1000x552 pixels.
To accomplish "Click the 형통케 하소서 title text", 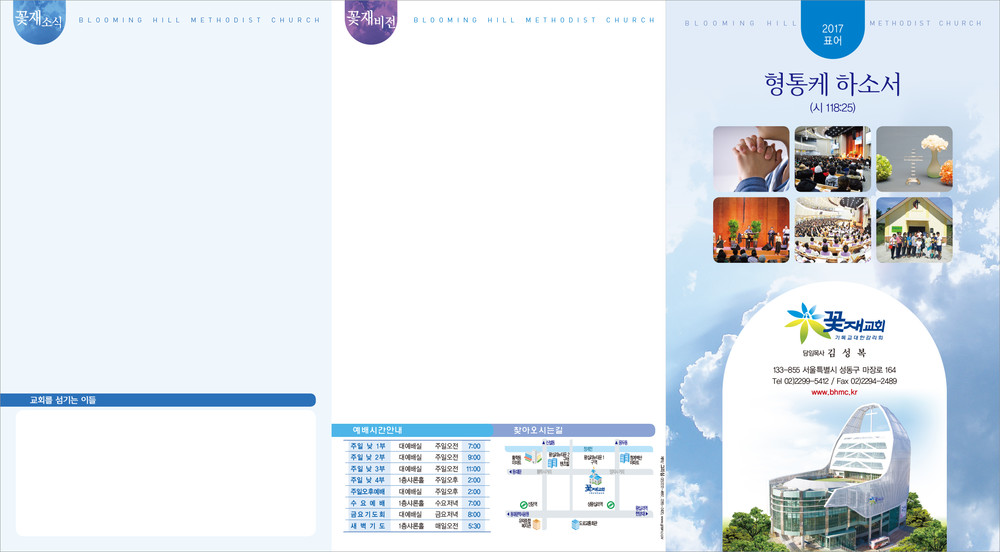I will tap(832, 84).
